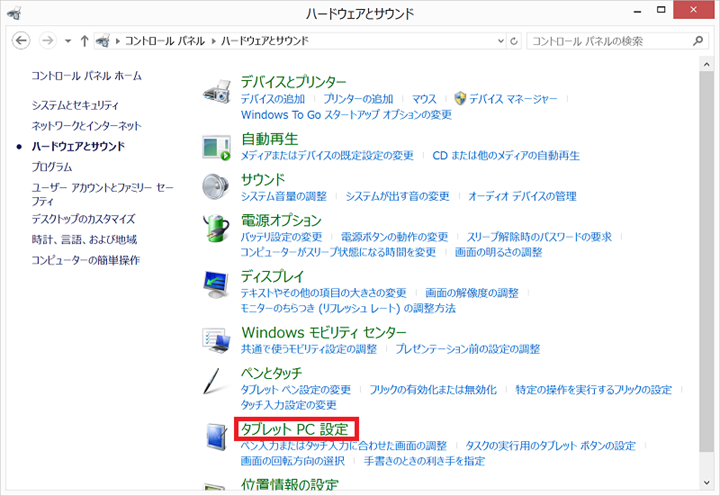Open ユーザー アカウントとファミリー セーフティ in sidebar
The width and height of the screenshot is (720, 496).
coord(102,194)
